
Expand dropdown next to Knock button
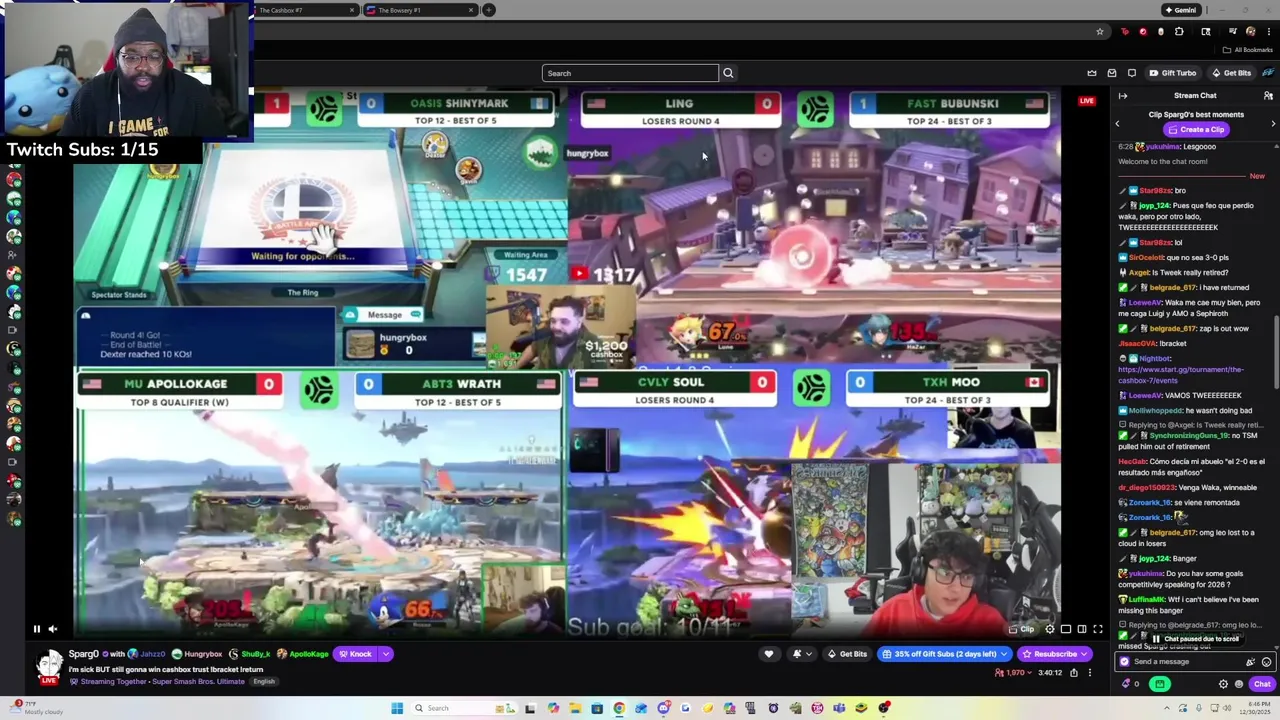tap(385, 654)
